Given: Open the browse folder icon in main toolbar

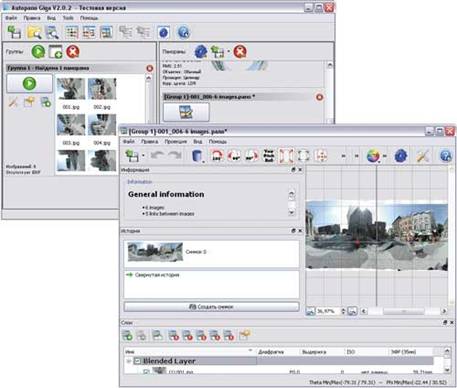Looking at the screenshot, I should tap(34, 32).
